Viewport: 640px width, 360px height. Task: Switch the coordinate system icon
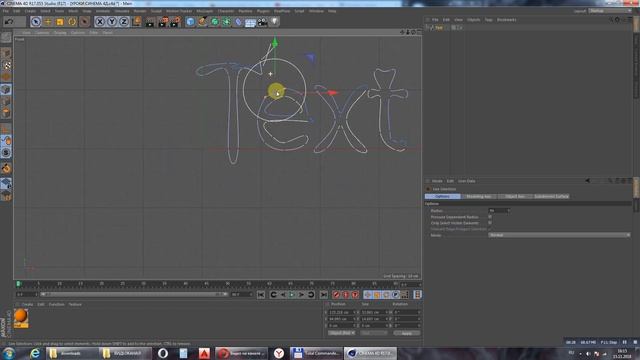[x=136, y=22]
